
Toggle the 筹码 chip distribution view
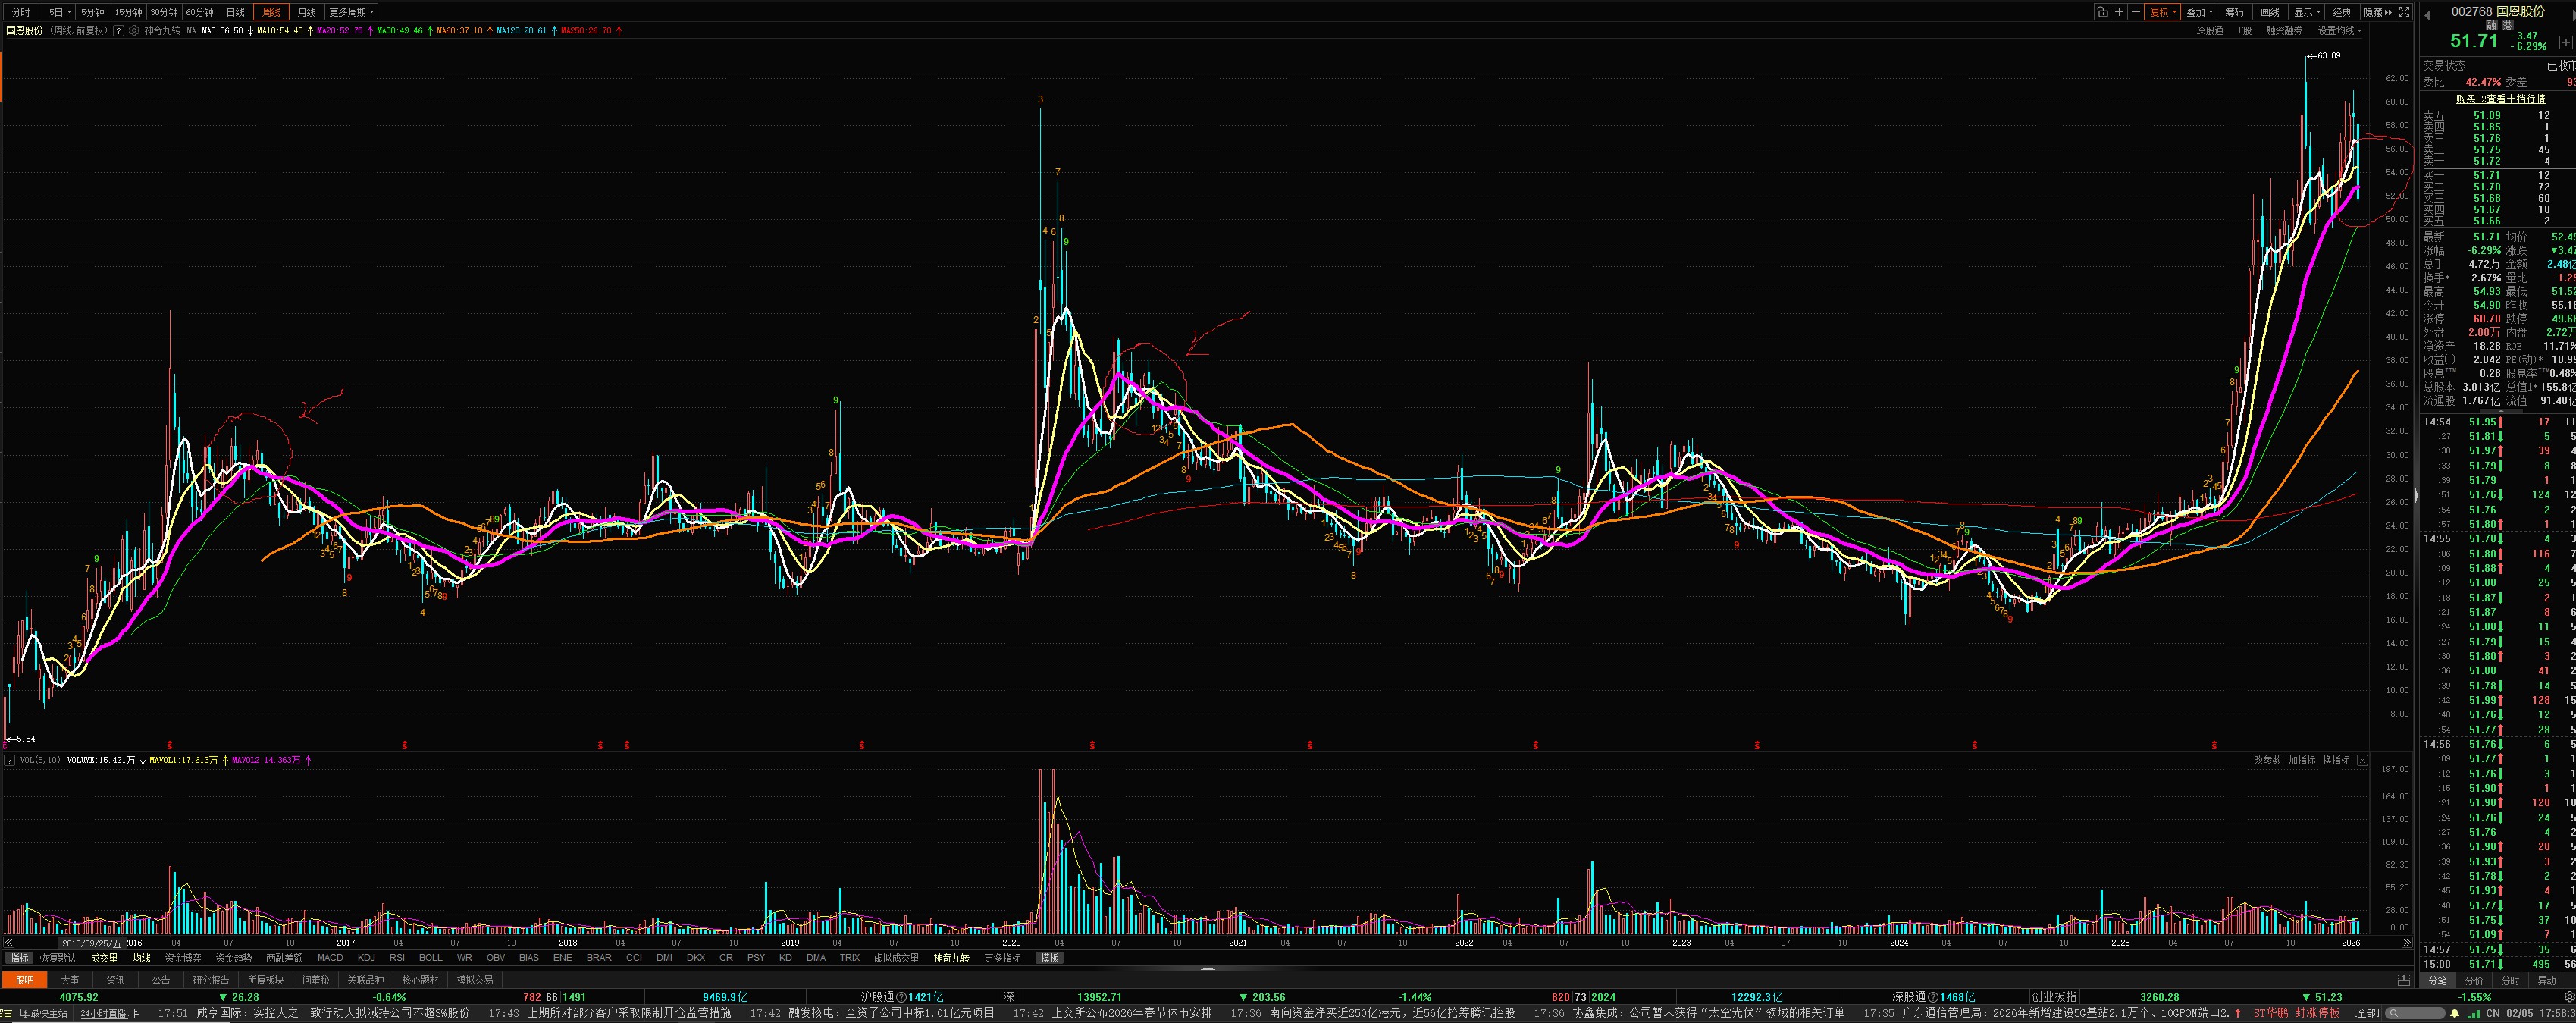coord(2234,12)
